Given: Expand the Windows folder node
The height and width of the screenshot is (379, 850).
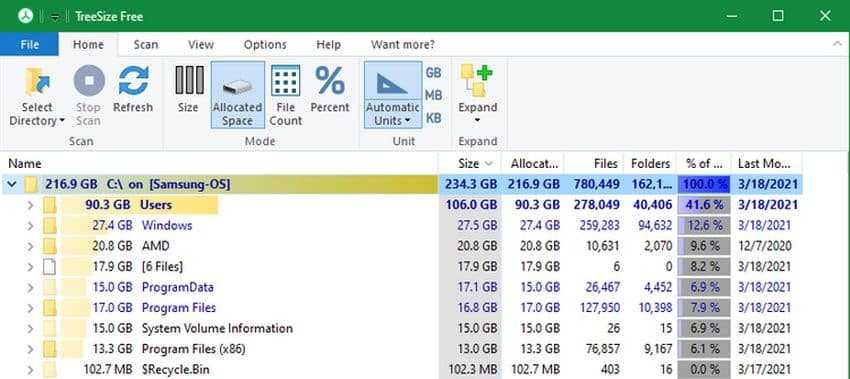Looking at the screenshot, I should [30, 226].
